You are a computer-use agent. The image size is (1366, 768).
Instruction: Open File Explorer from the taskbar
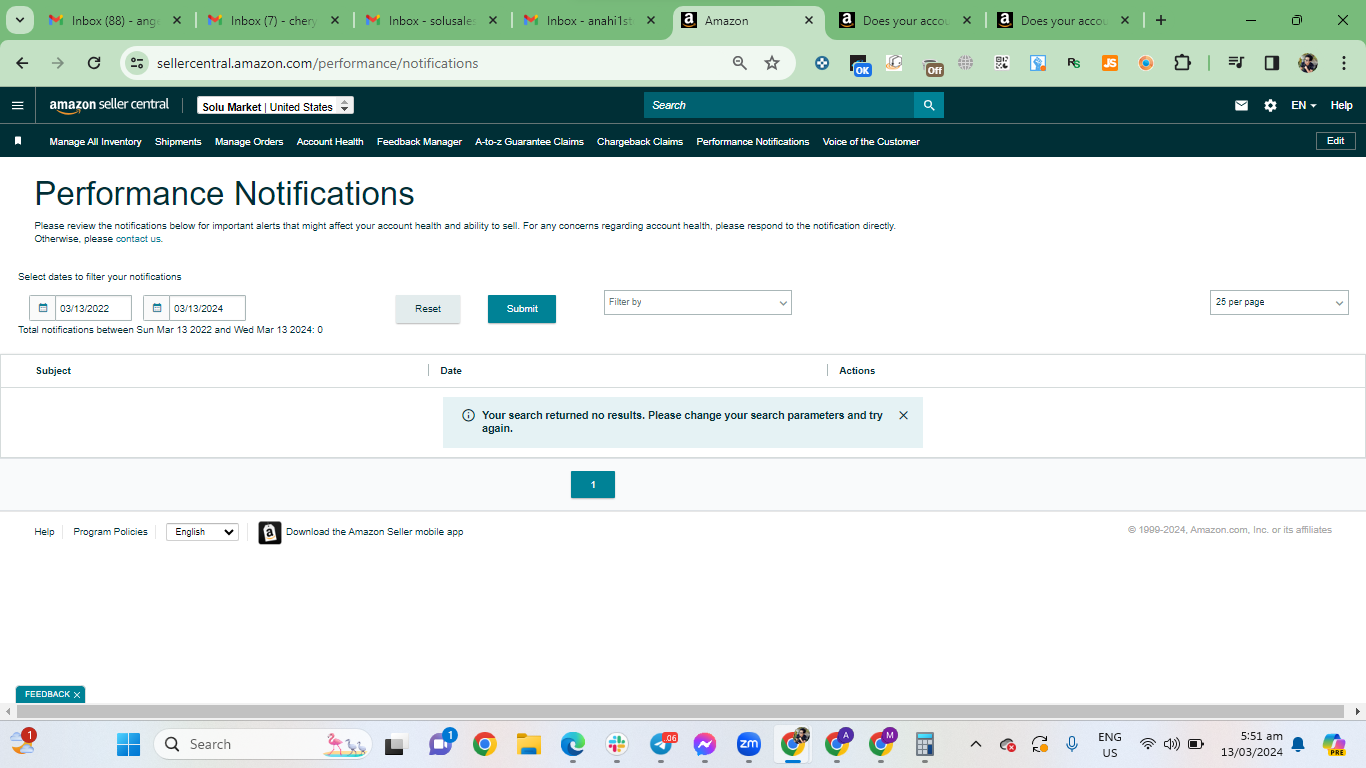[x=529, y=744]
